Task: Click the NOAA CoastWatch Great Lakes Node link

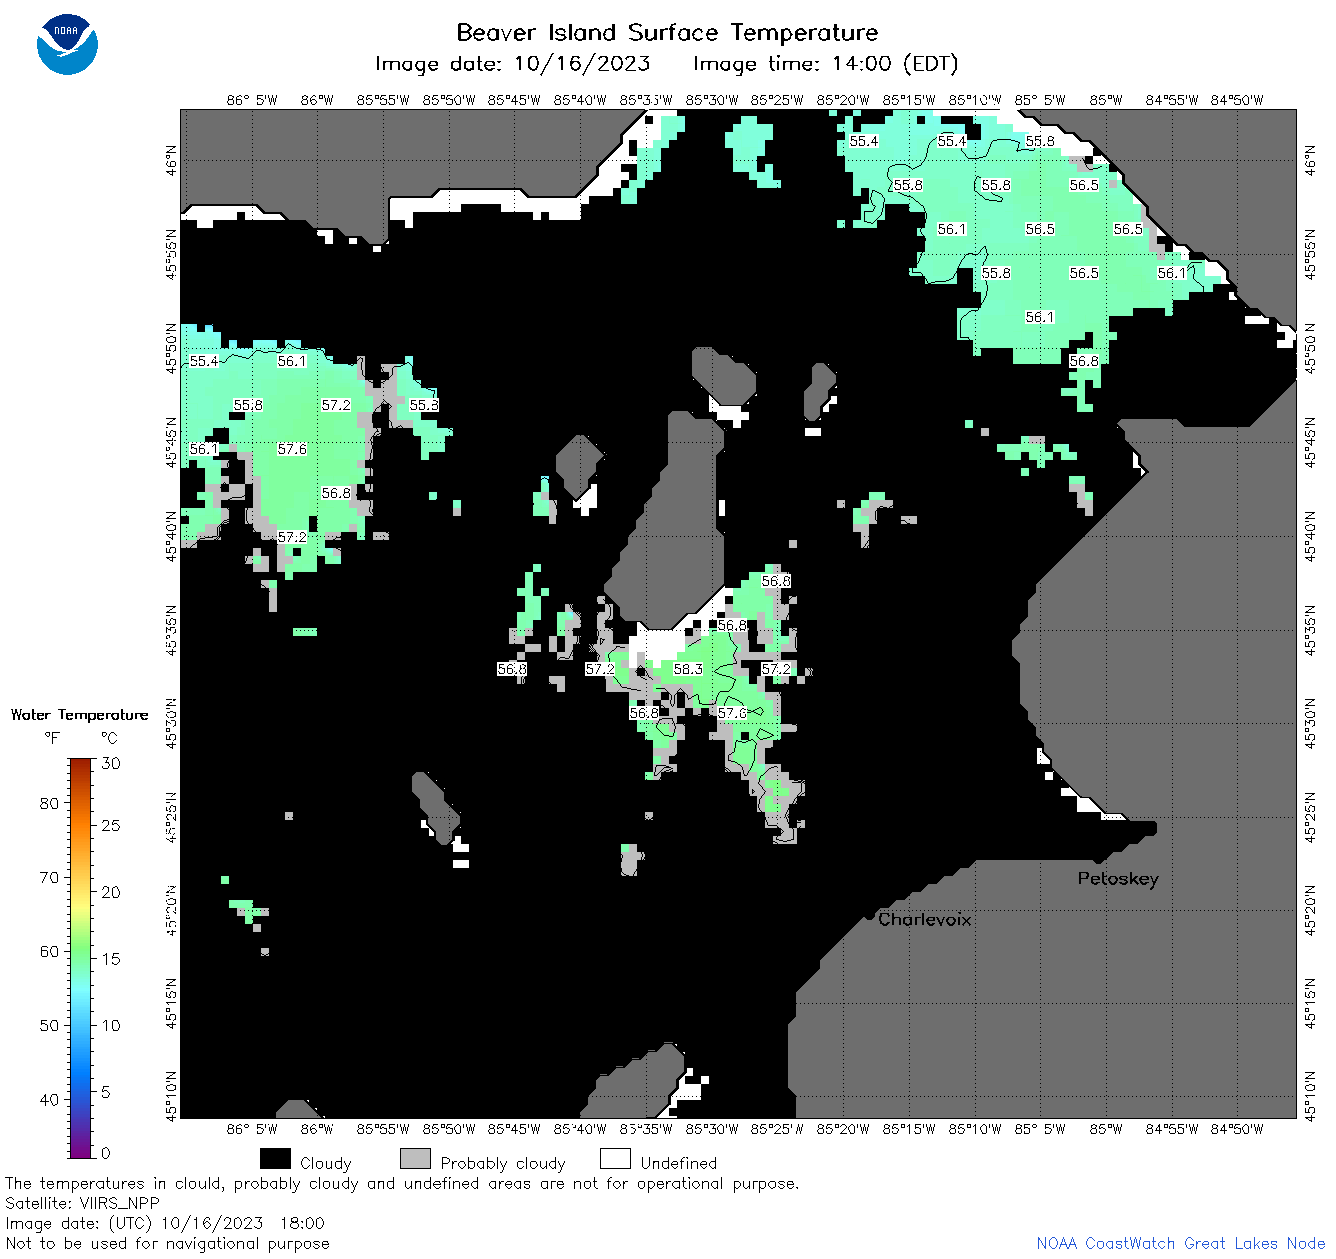Action: point(1180,1243)
